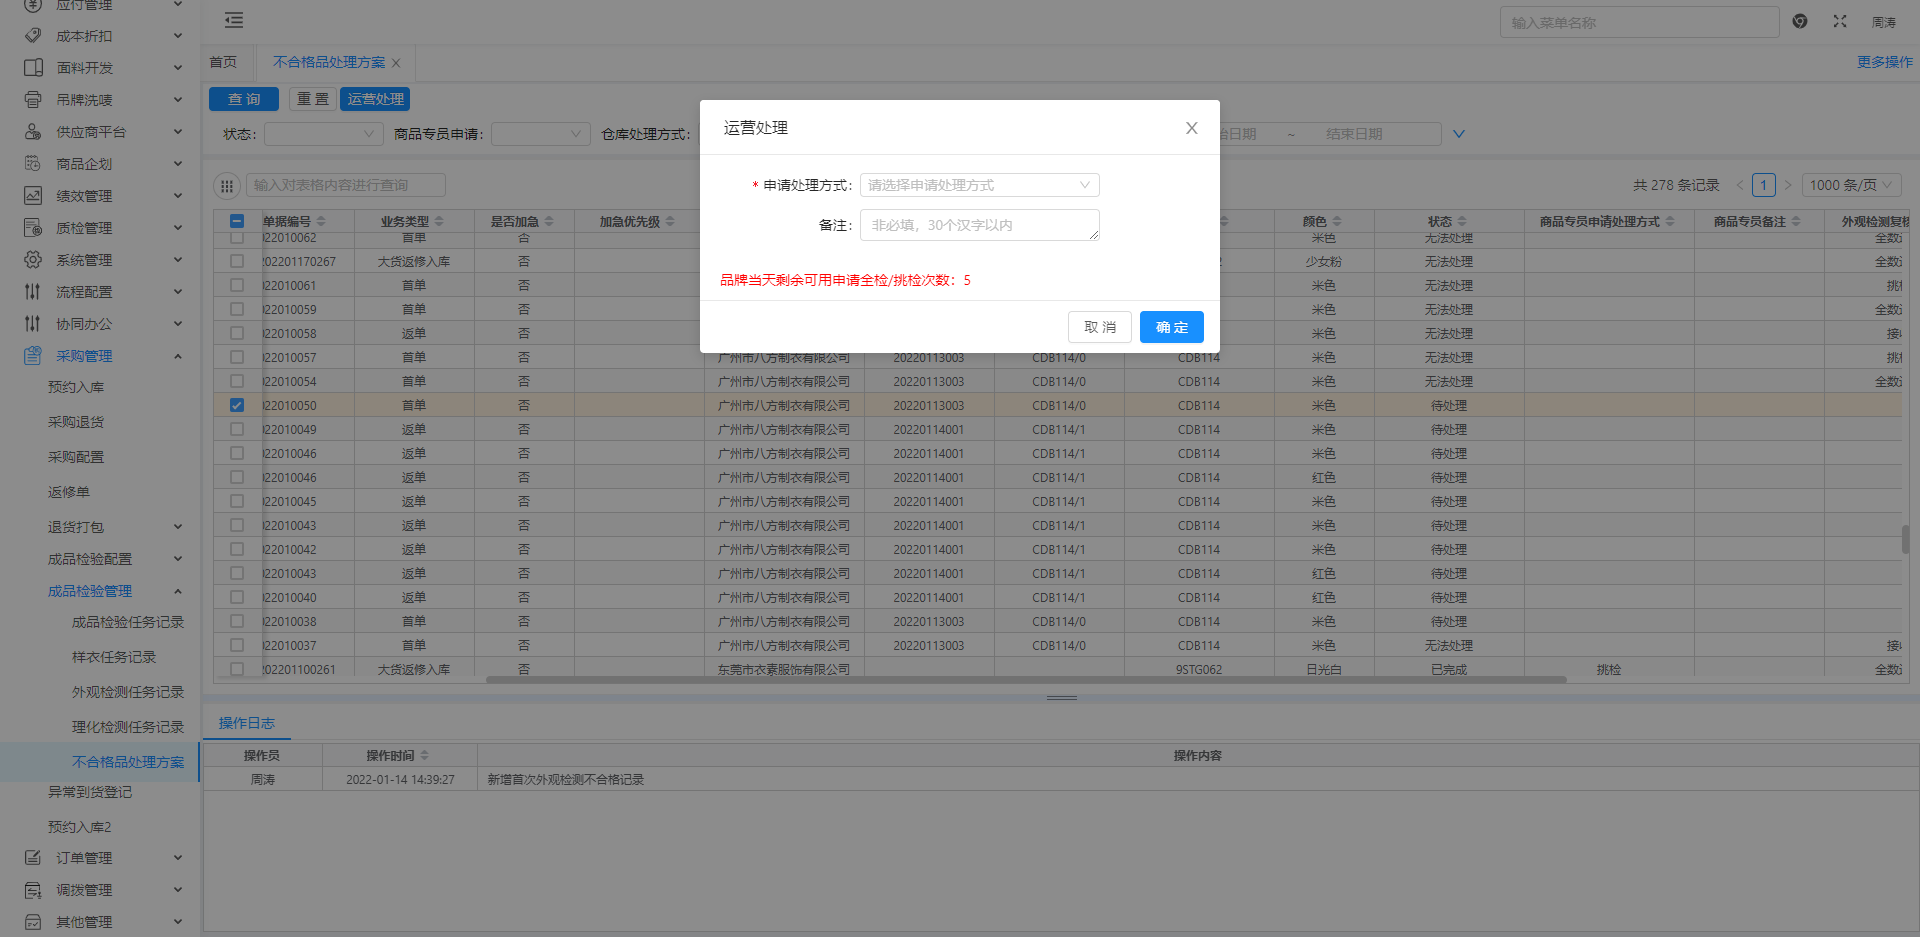1920x937 pixels.
Task: Toggle the select-all header checkbox
Action: 237,221
